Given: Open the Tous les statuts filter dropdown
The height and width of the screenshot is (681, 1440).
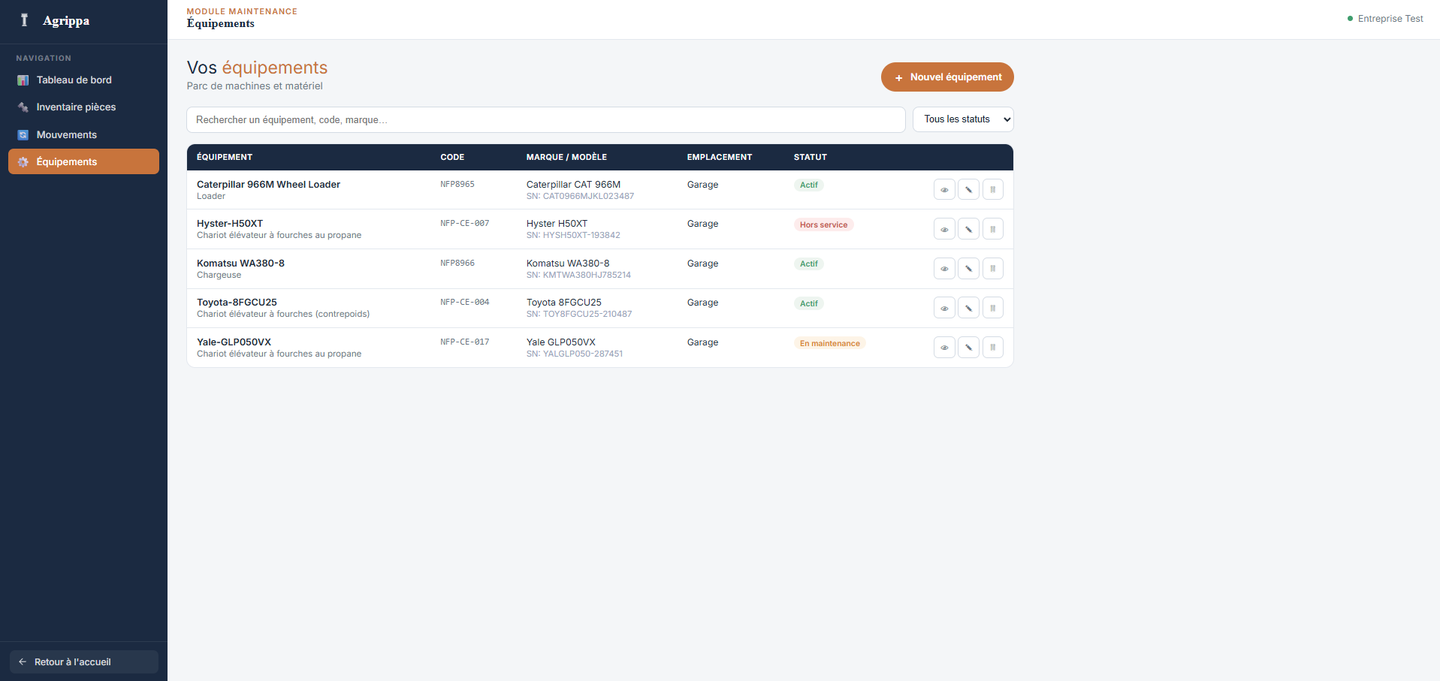Looking at the screenshot, I should [963, 119].
